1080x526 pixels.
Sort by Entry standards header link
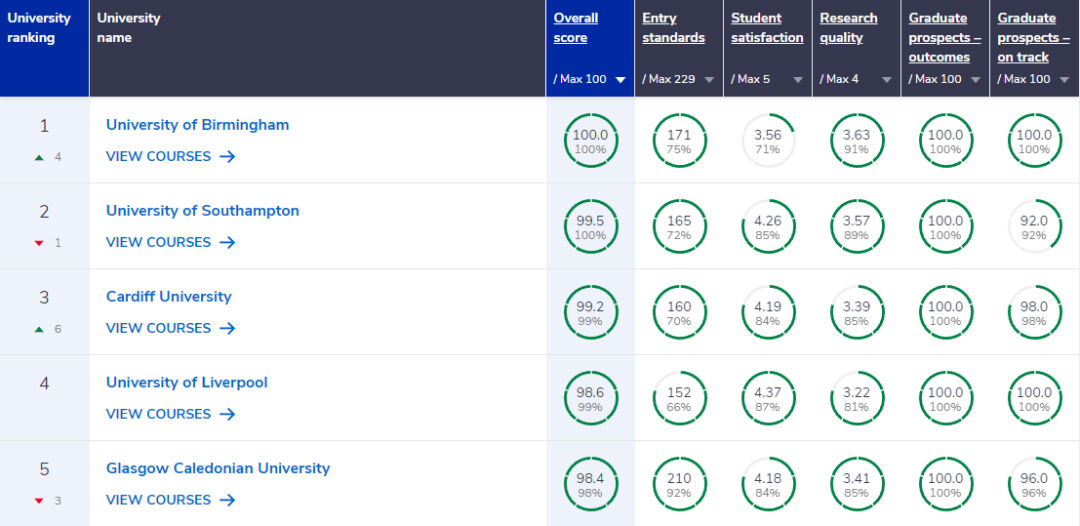(674, 28)
